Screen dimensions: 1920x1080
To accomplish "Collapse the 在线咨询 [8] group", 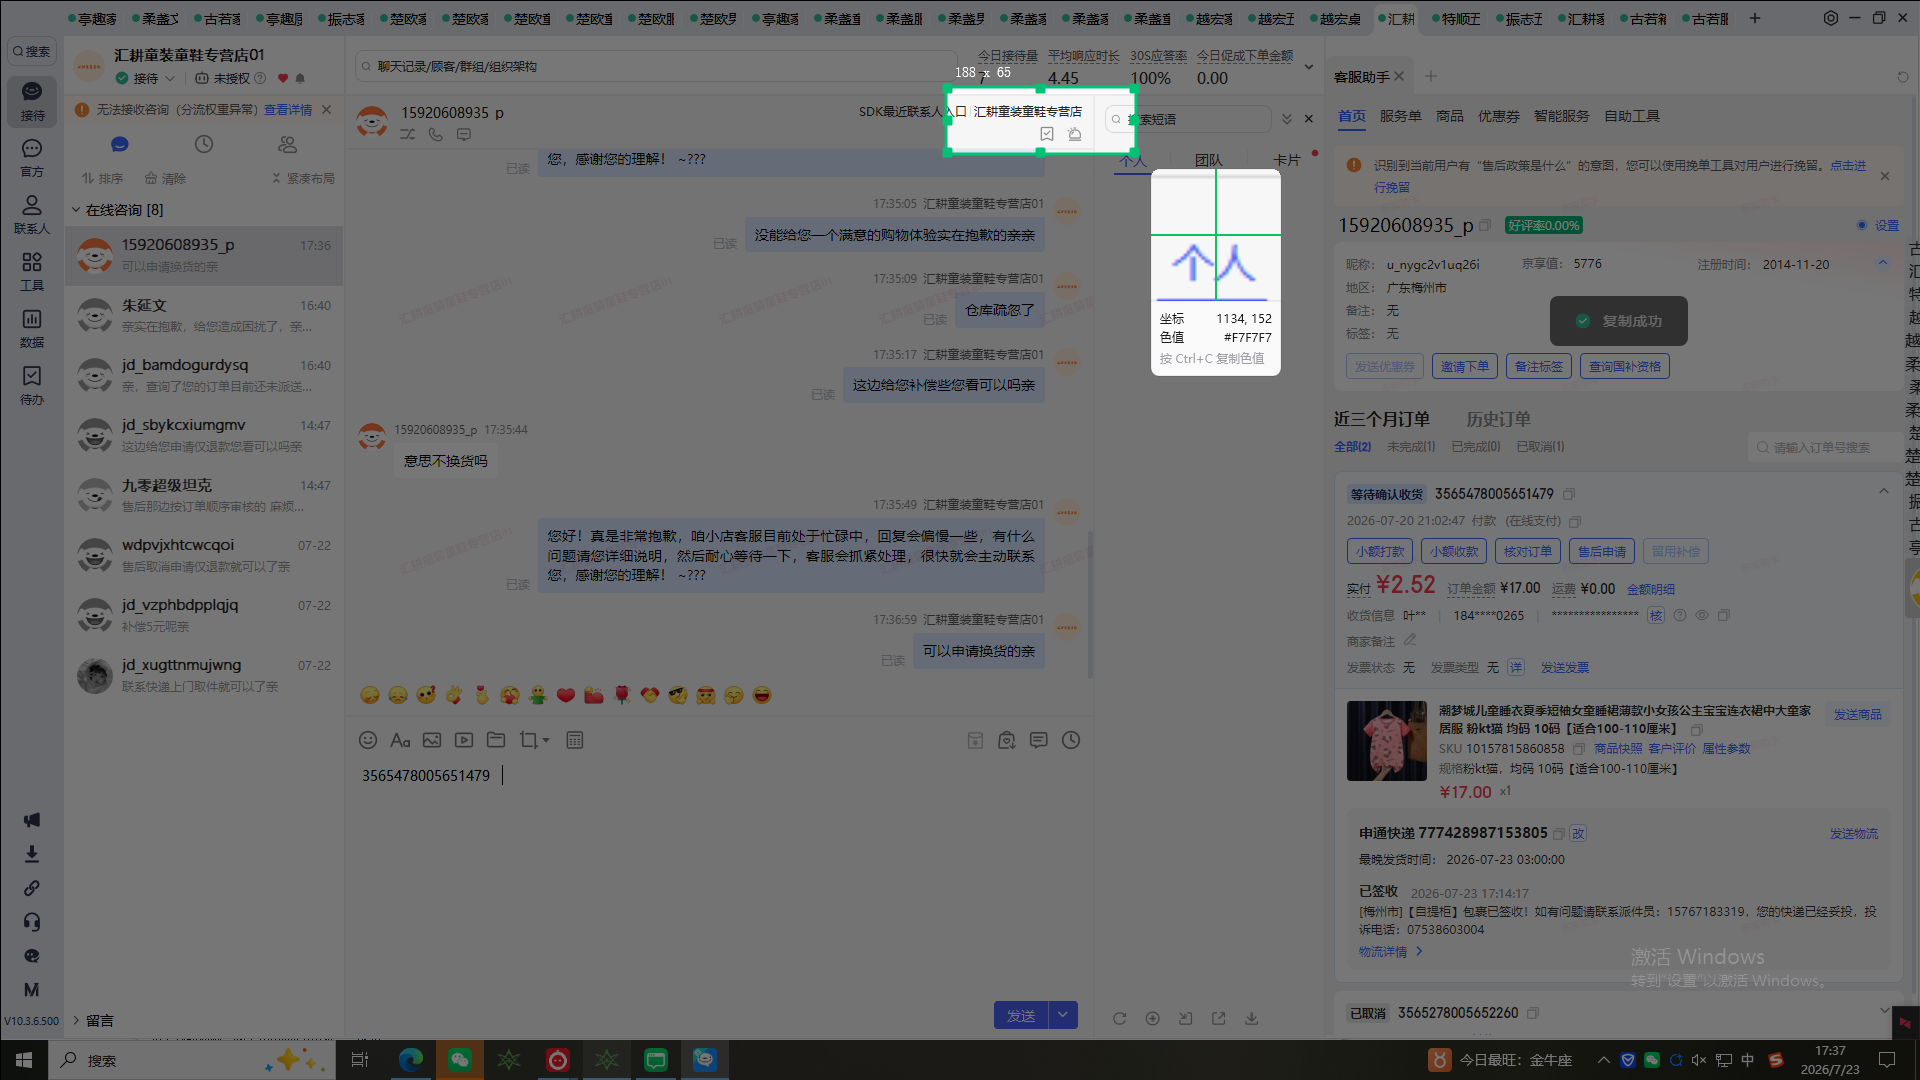I will (75, 210).
